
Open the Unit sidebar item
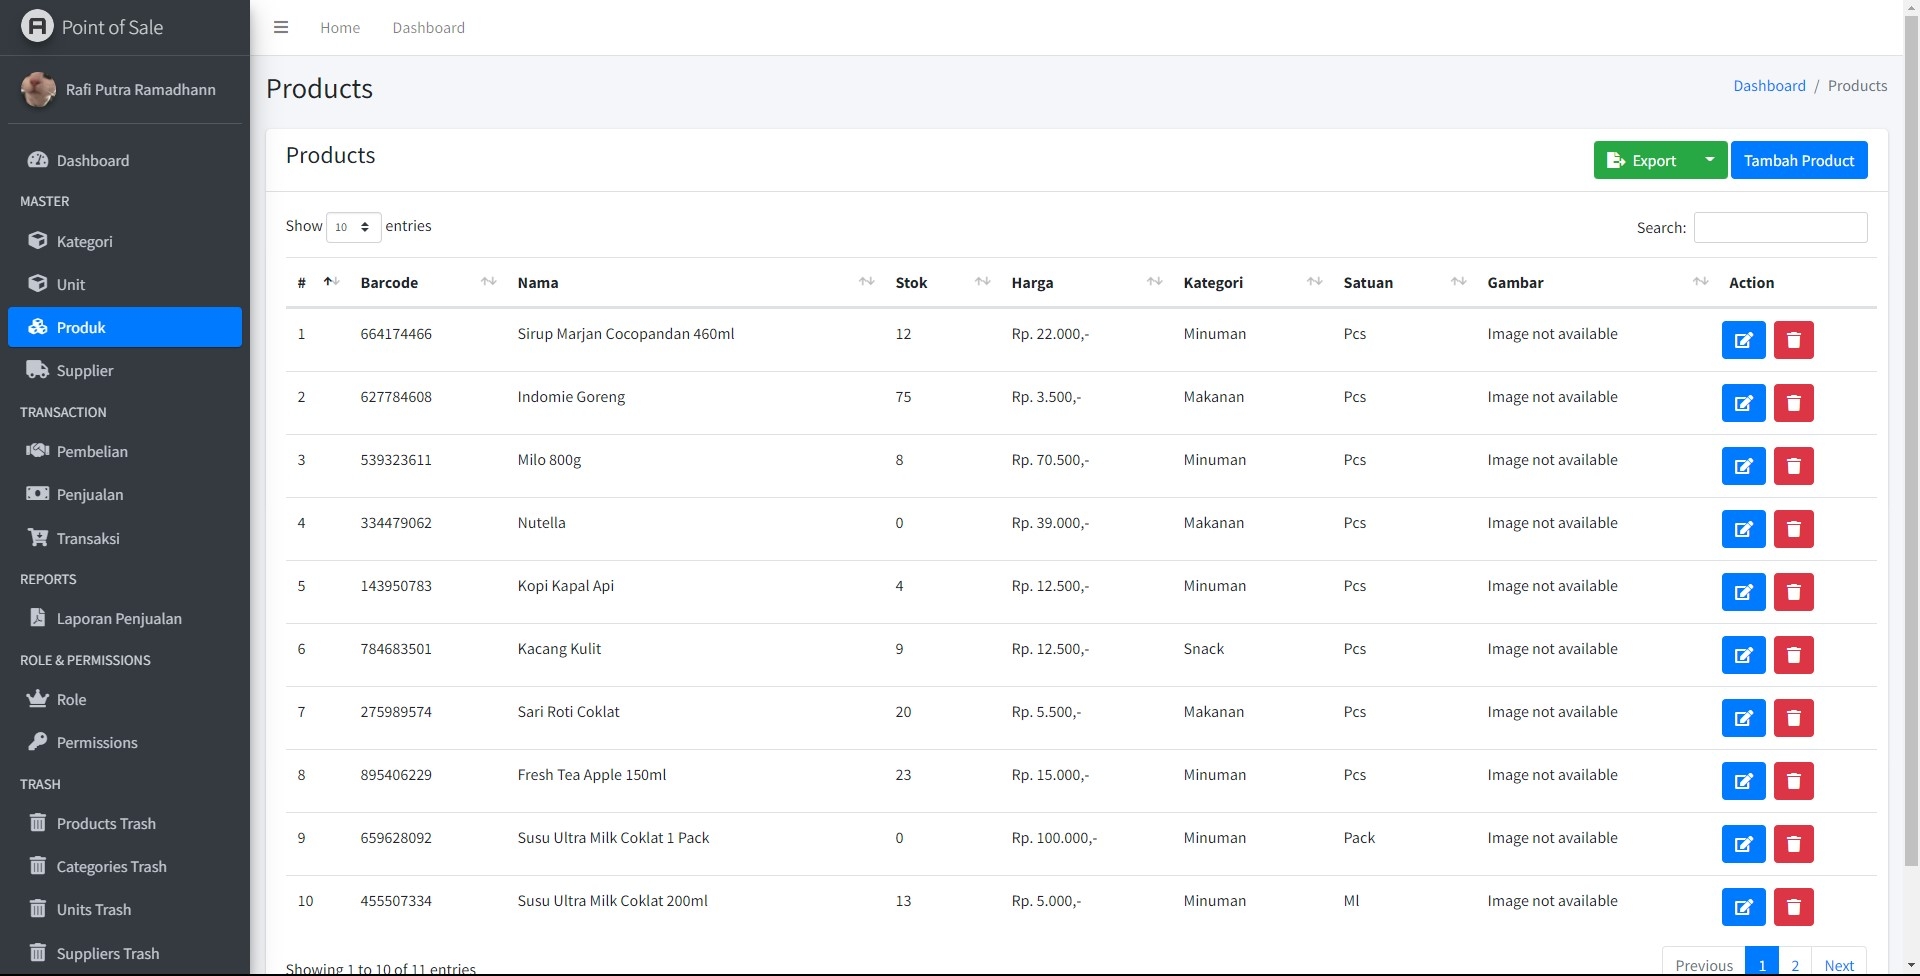[125, 284]
